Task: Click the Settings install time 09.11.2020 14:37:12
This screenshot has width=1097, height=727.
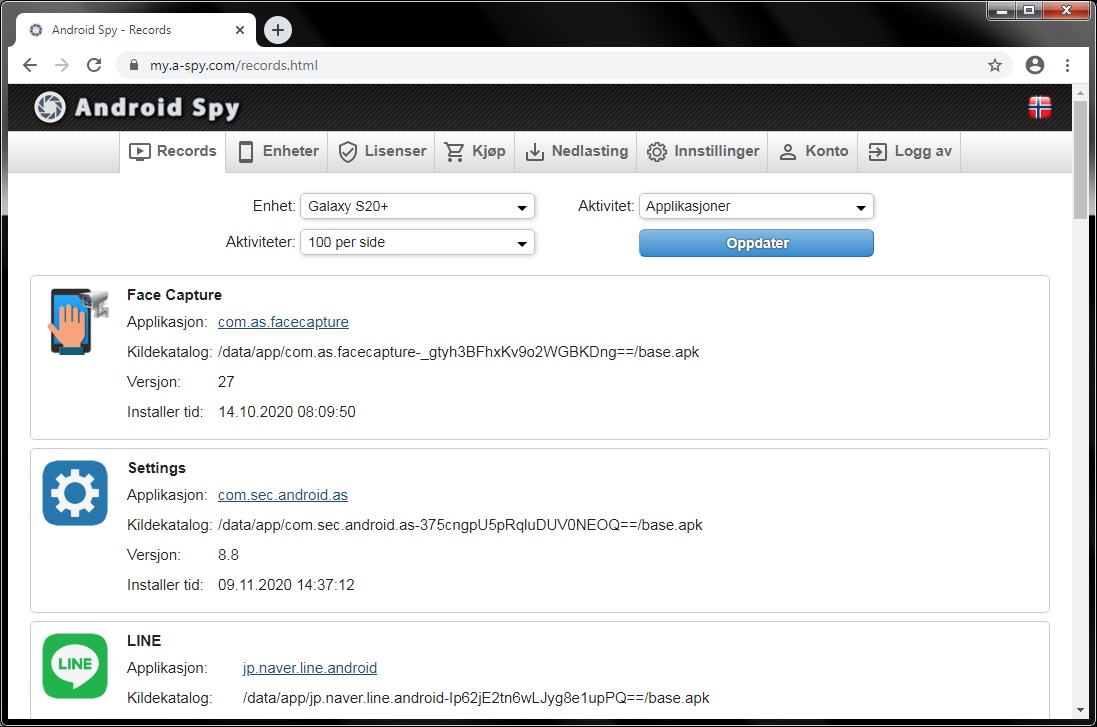Action: (x=286, y=584)
